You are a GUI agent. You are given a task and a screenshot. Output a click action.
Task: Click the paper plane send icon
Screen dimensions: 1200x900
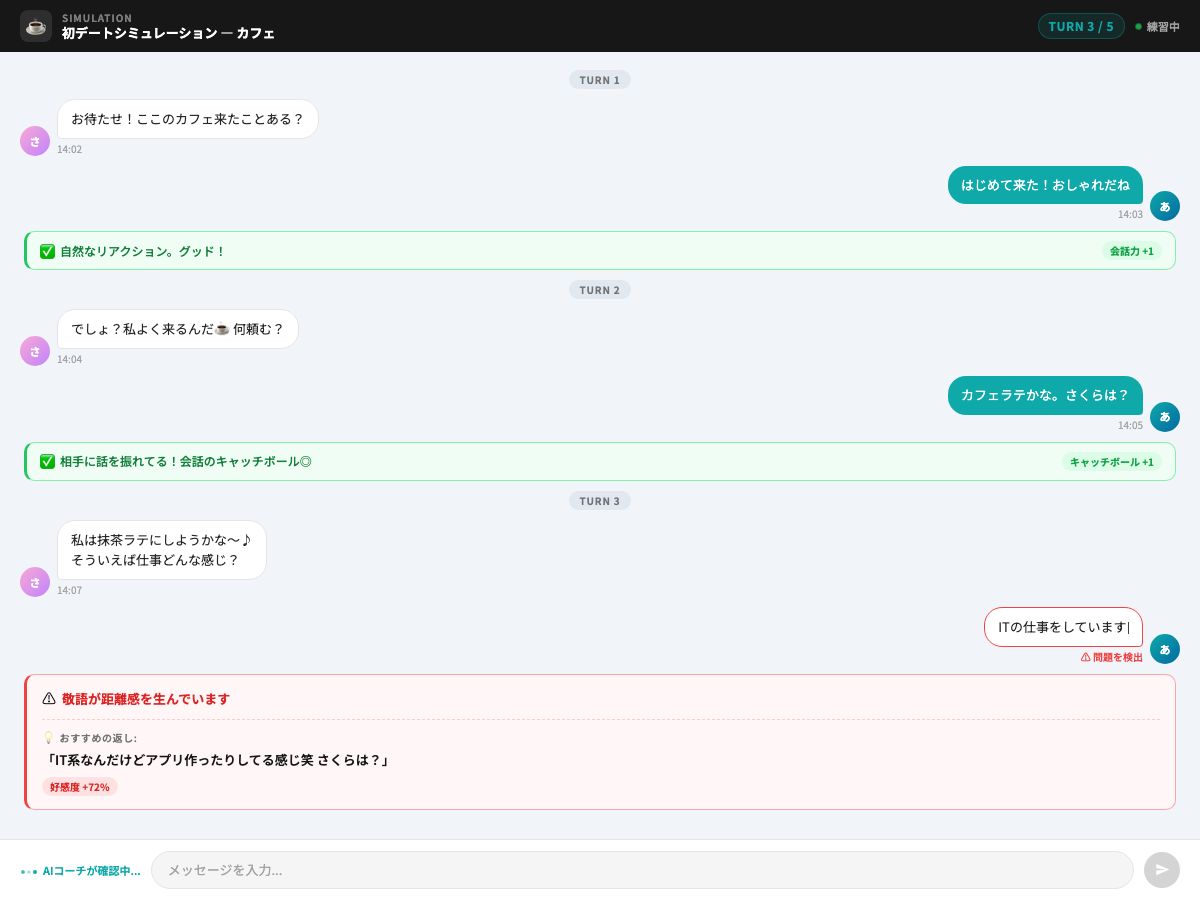(1161, 869)
